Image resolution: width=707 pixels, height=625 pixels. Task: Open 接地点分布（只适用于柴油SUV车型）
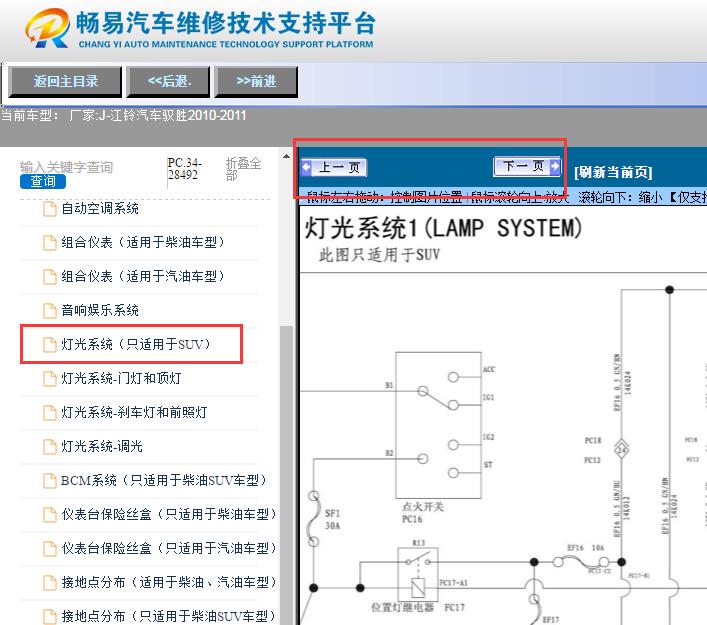point(169,616)
